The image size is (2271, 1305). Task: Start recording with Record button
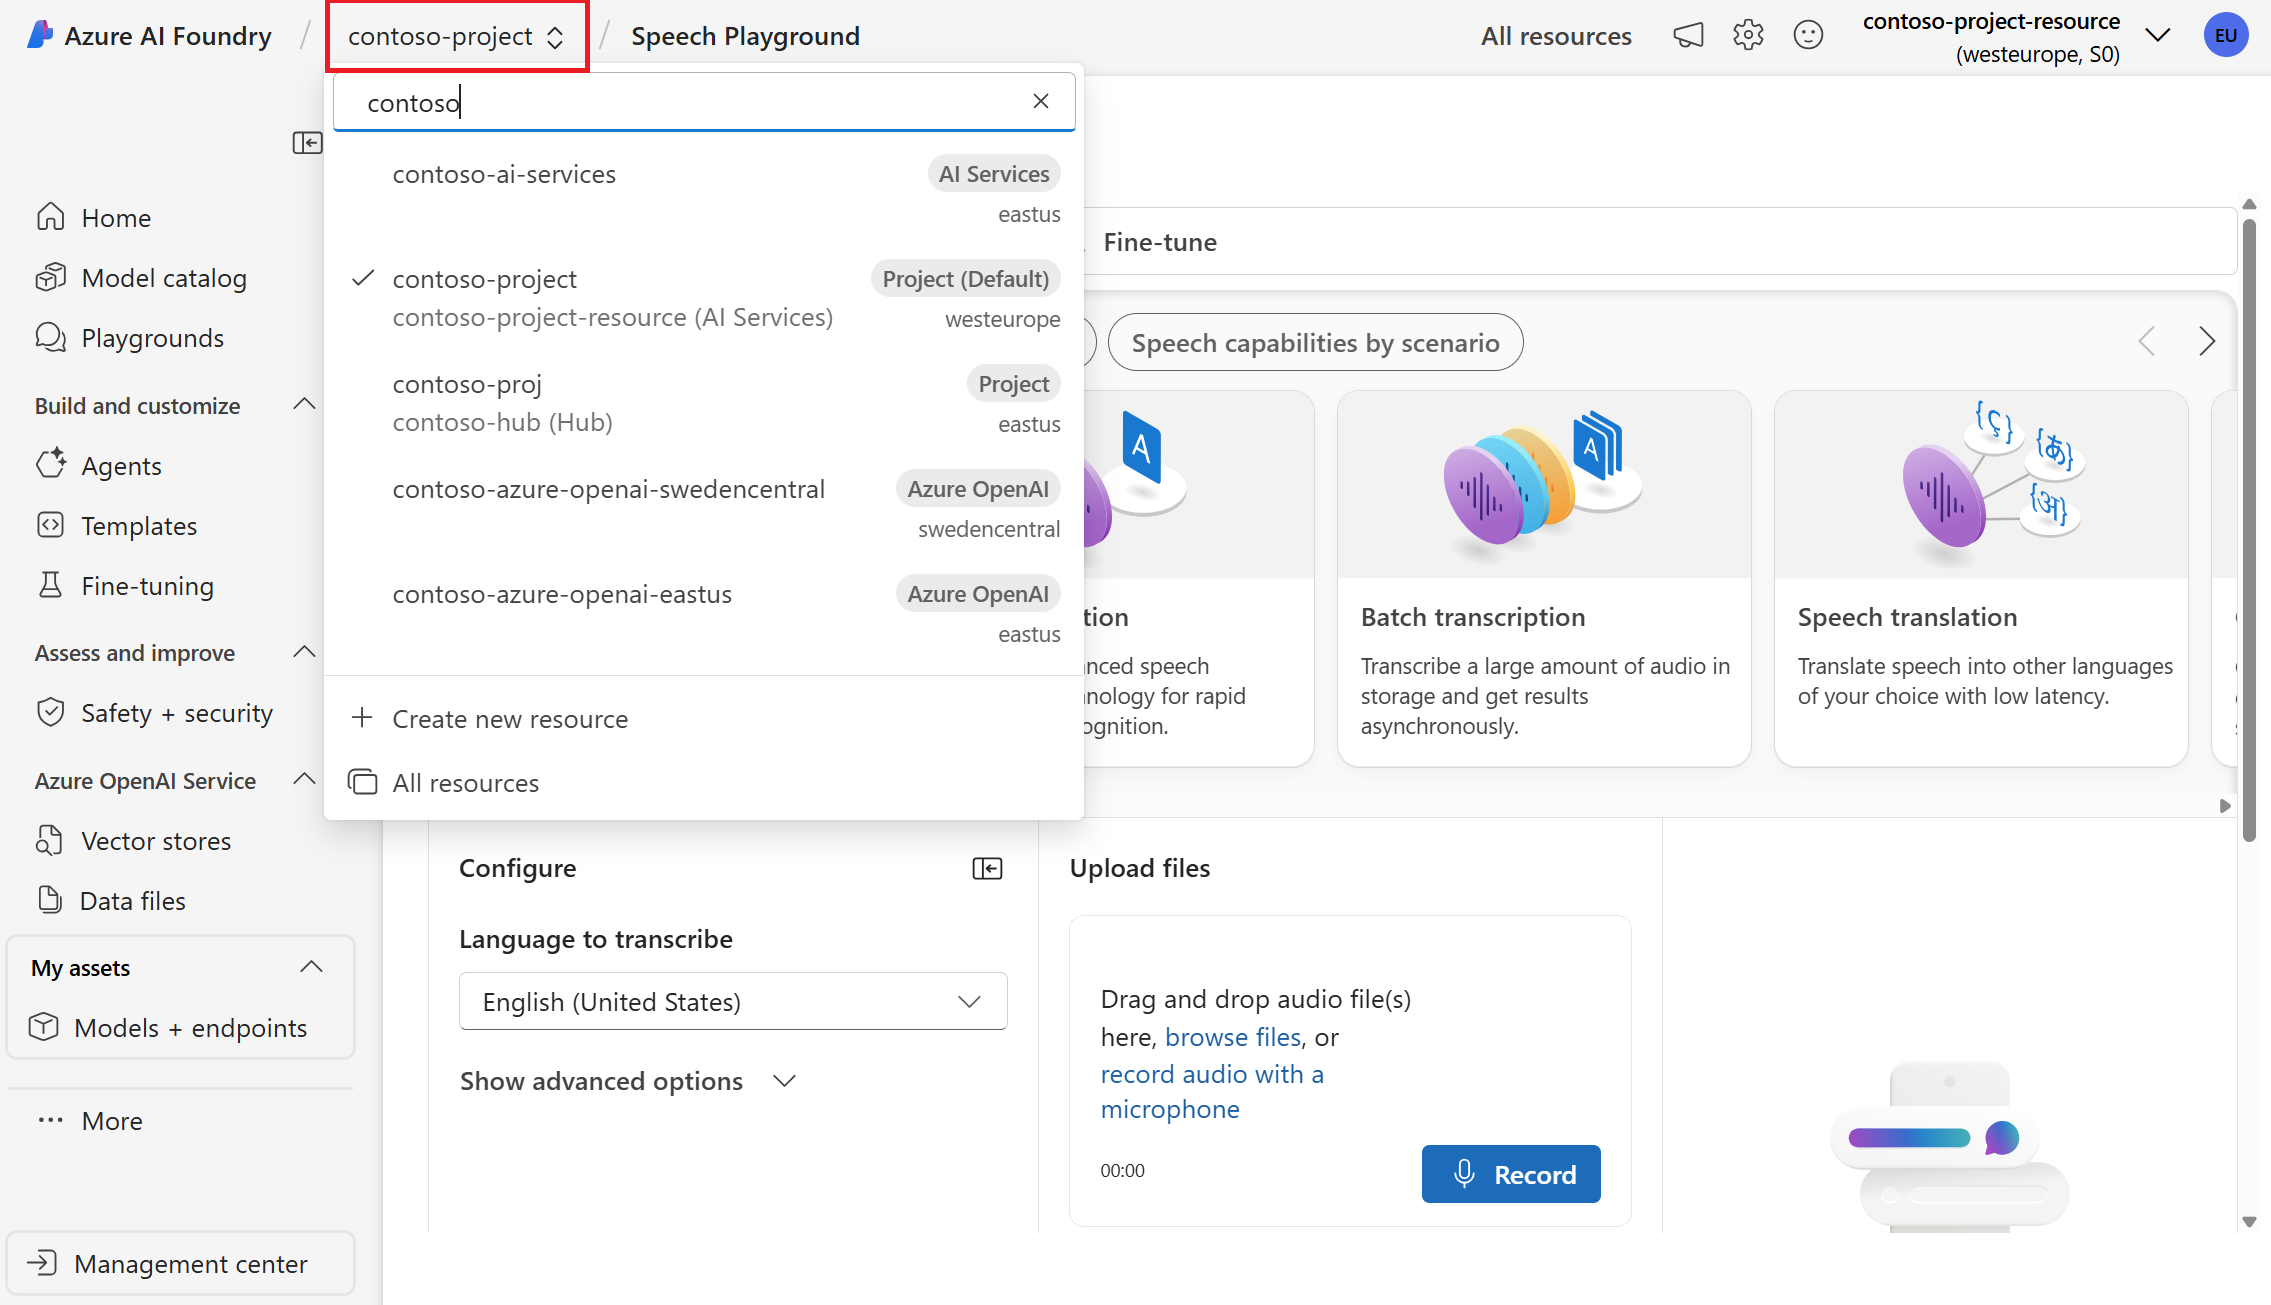pyautogui.click(x=1511, y=1174)
